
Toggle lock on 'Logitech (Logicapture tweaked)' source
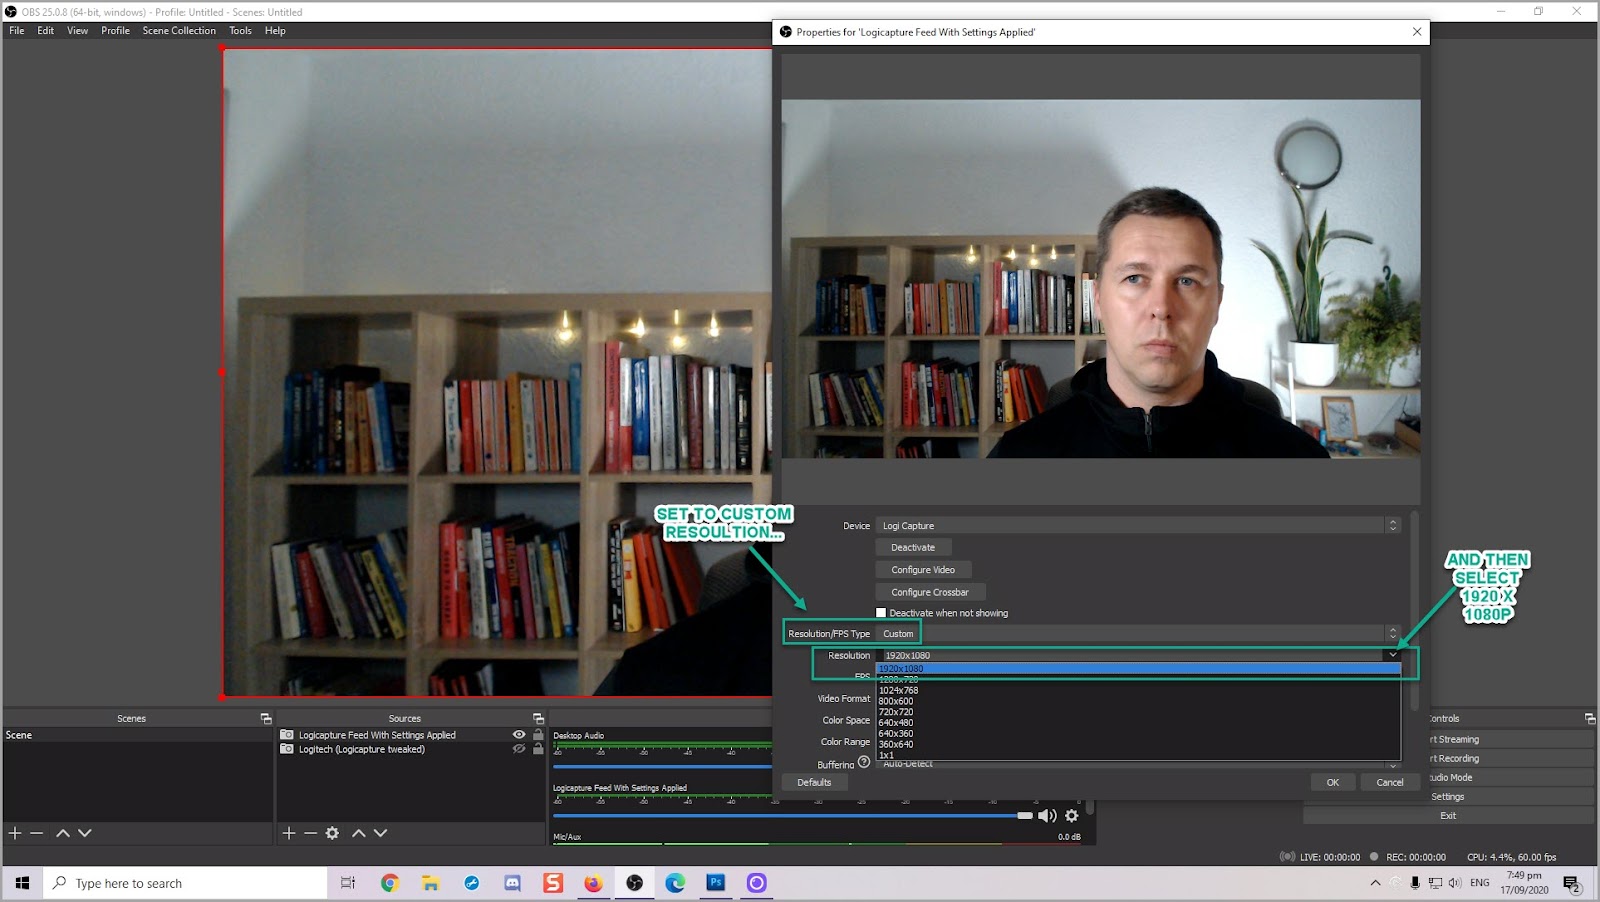(x=538, y=749)
